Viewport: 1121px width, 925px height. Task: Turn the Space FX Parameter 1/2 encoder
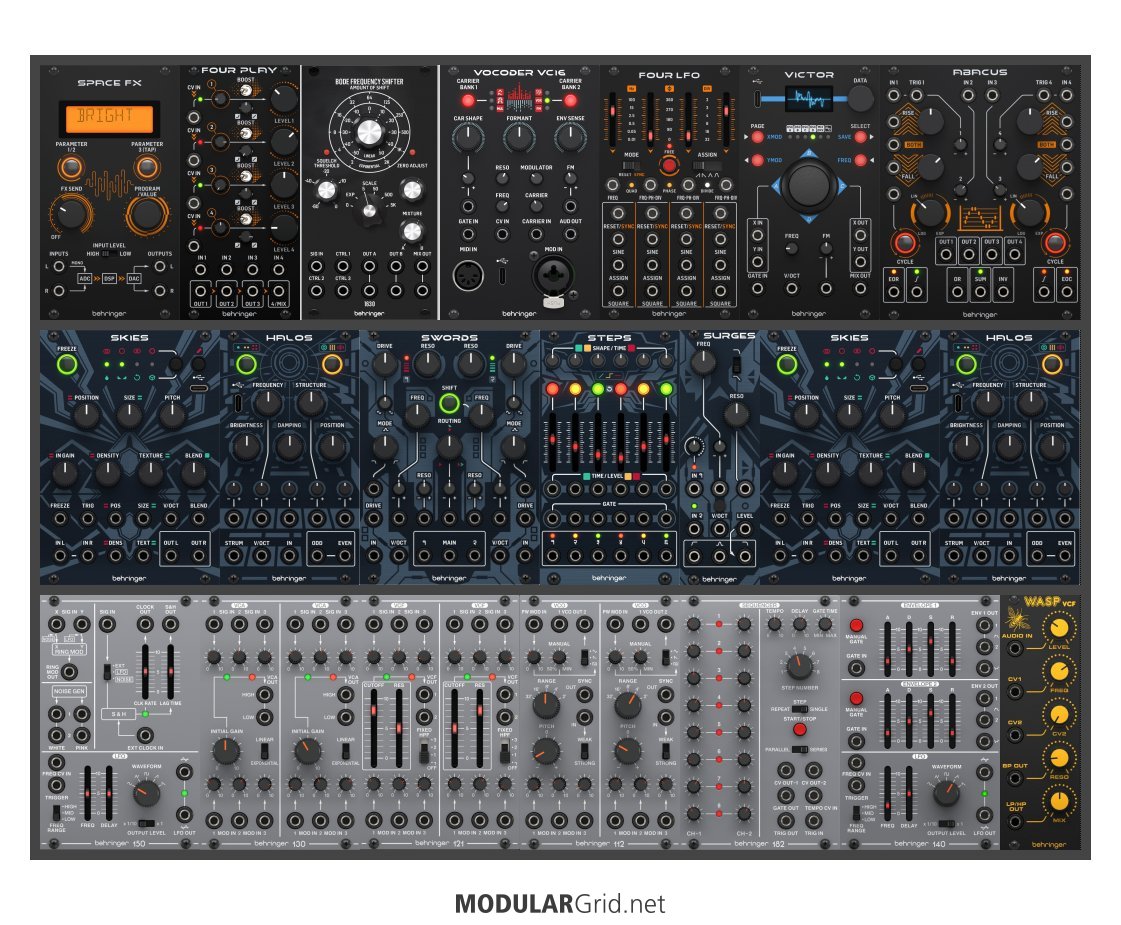point(70,167)
